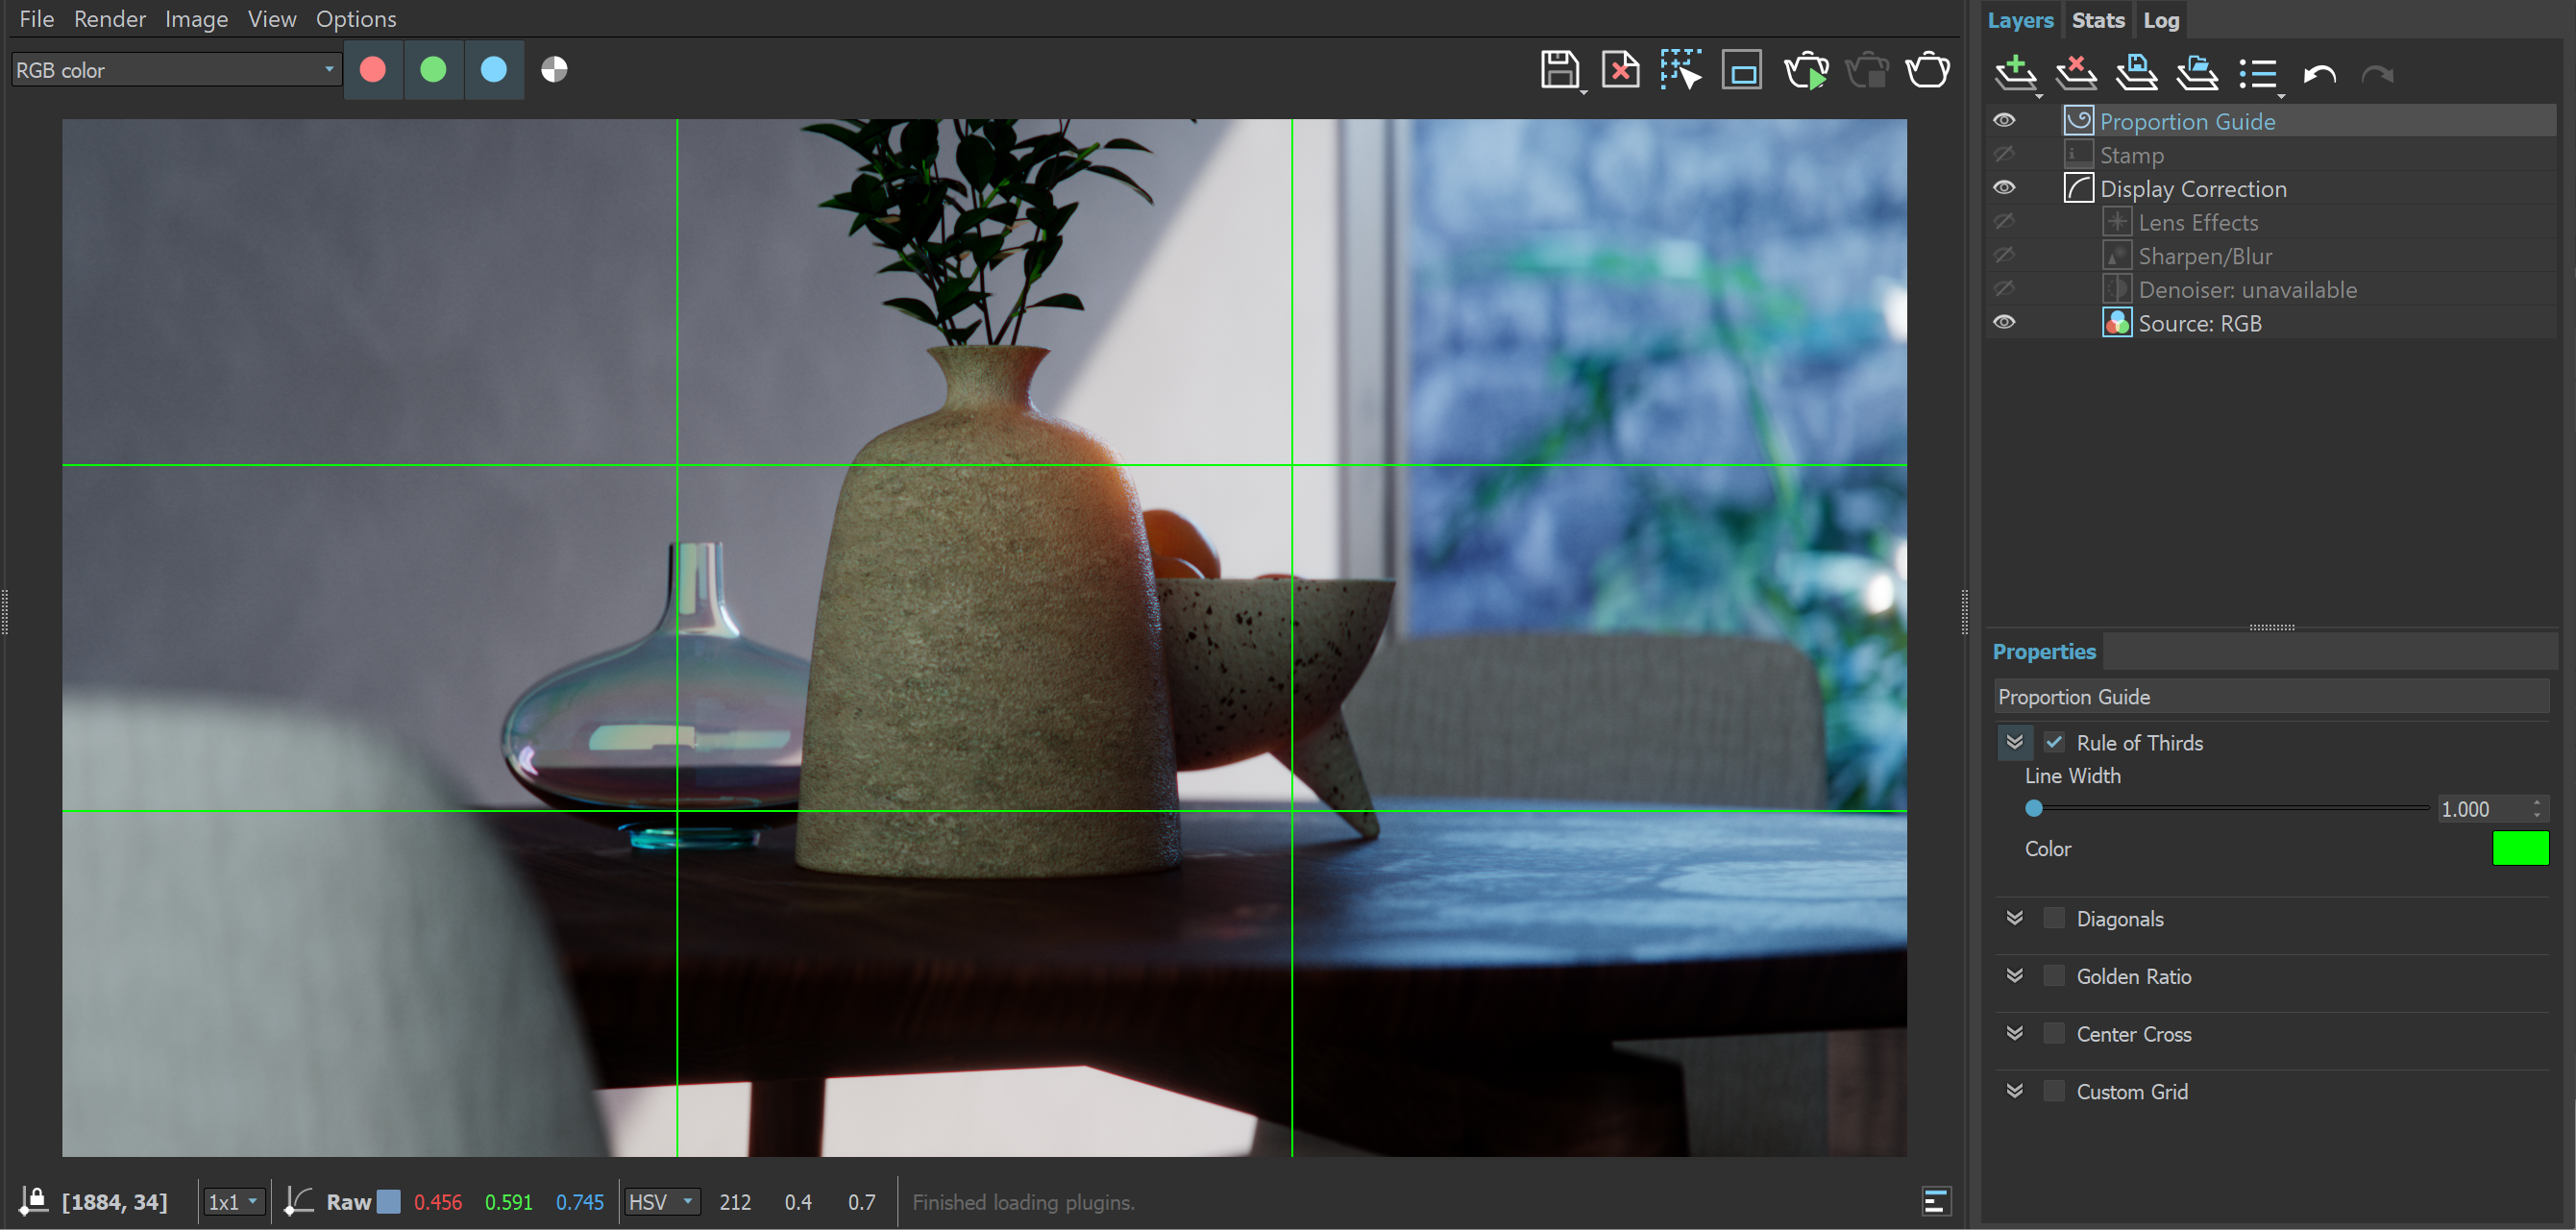Toggle the red channel button
The image size is (2576, 1230).
click(373, 70)
